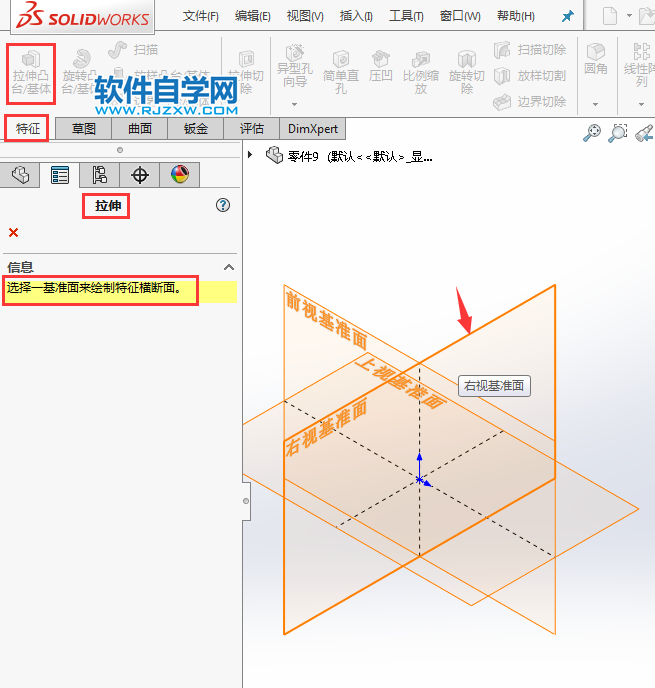Image resolution: width=655 pixels, height=688 pixels.
Task: Open the 插入(I) menu
Action: point(356,17)
